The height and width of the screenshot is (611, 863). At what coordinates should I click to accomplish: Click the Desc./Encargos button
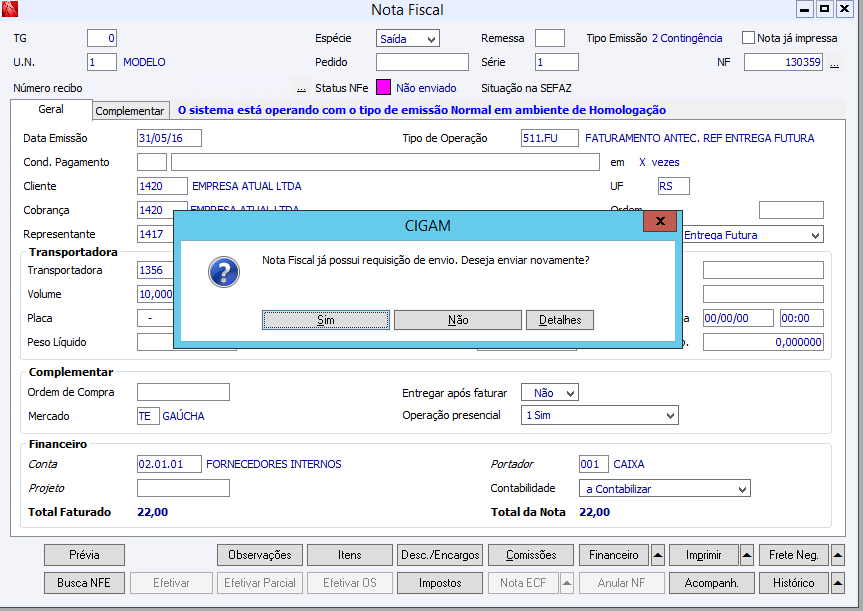(x=440, y=555)
